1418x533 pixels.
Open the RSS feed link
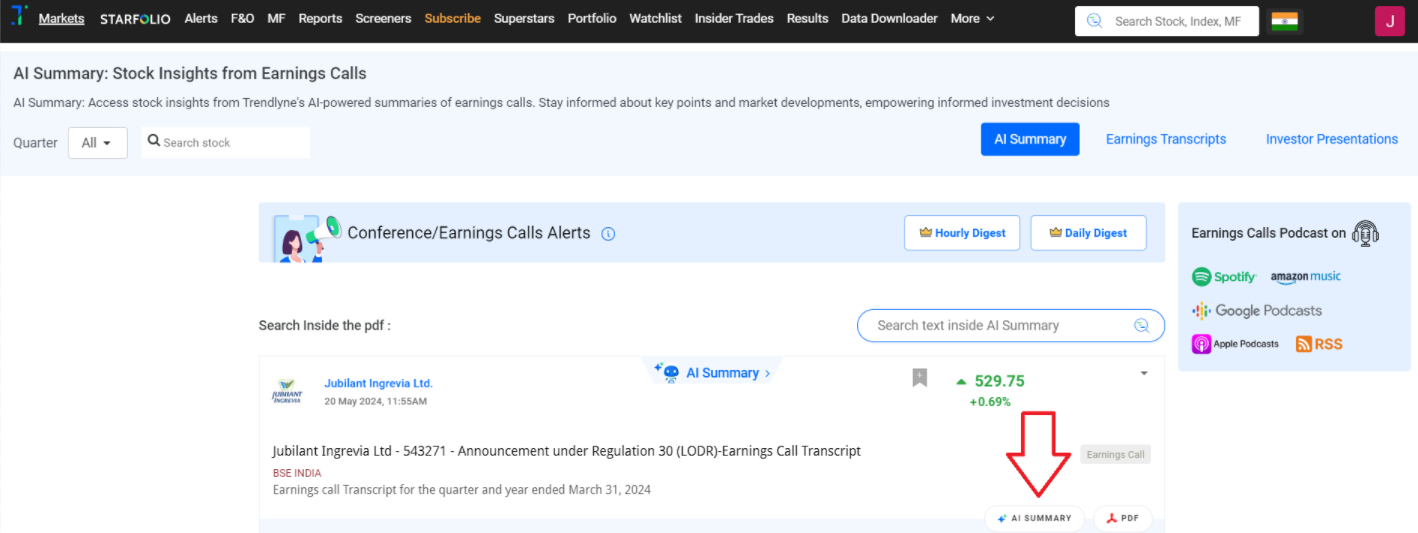[1319, 344]
